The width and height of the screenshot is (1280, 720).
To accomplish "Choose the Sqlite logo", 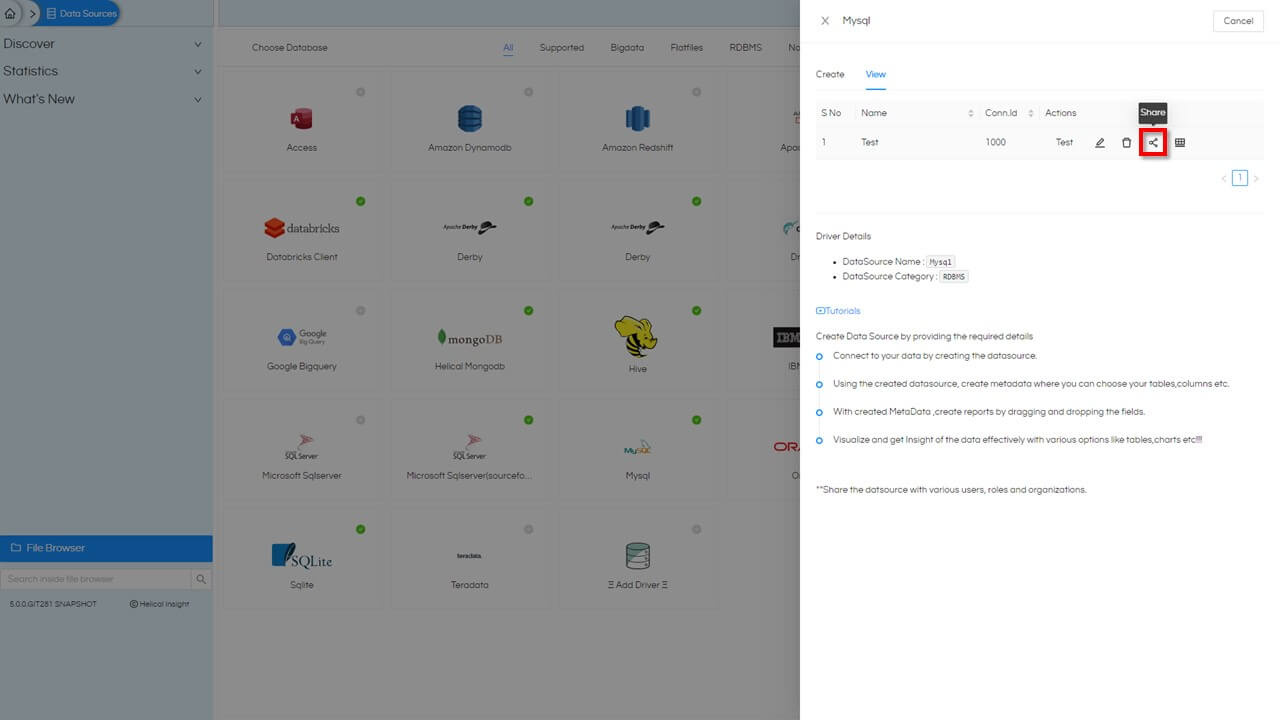I will [301, 556].
